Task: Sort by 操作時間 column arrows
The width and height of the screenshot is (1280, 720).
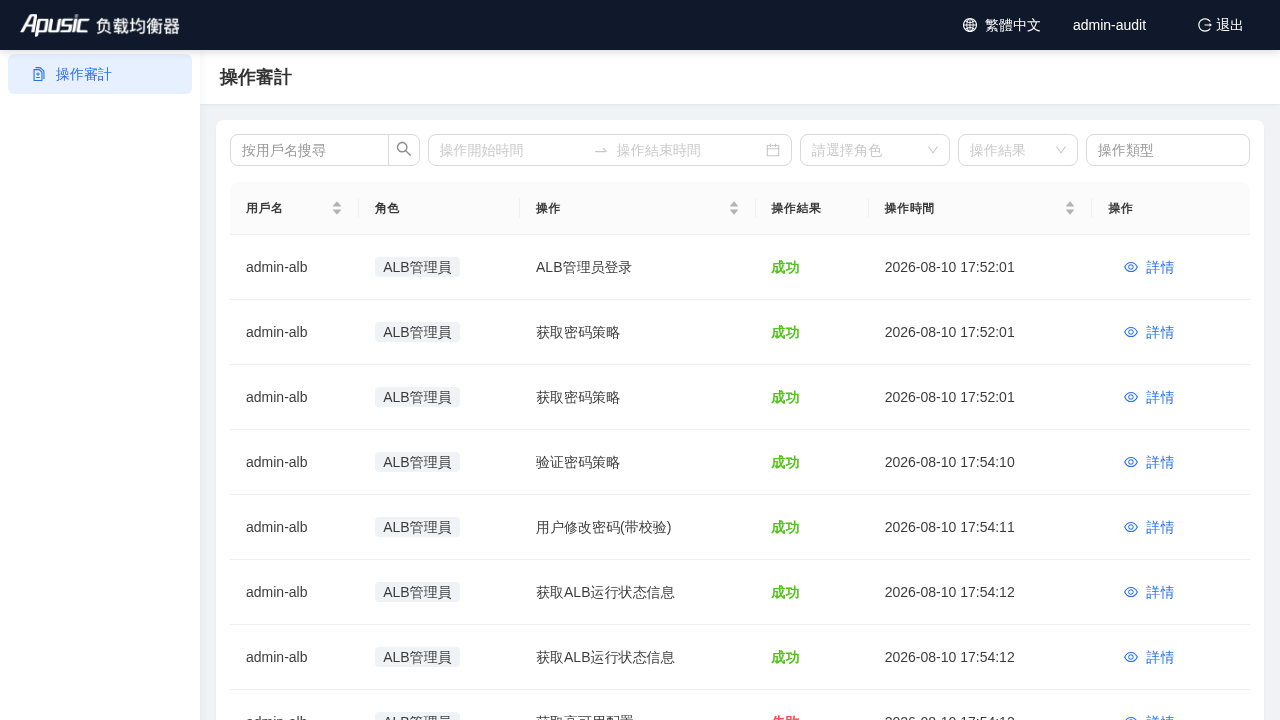Action: click(1070, 208)
